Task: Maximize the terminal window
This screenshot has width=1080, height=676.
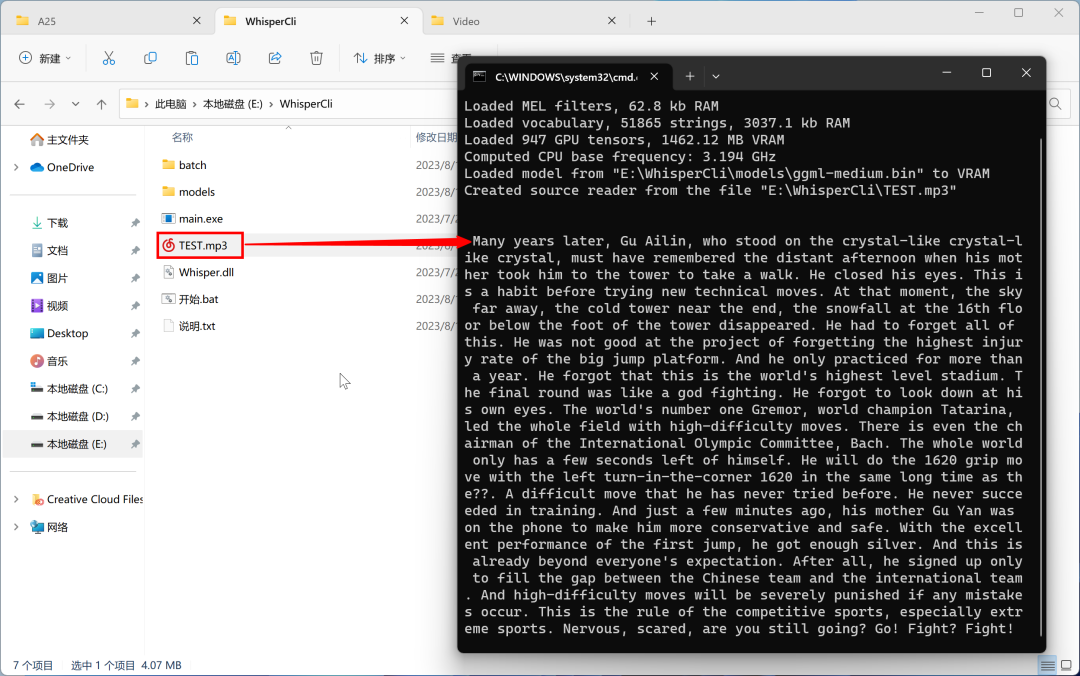Action: point(986,73)
